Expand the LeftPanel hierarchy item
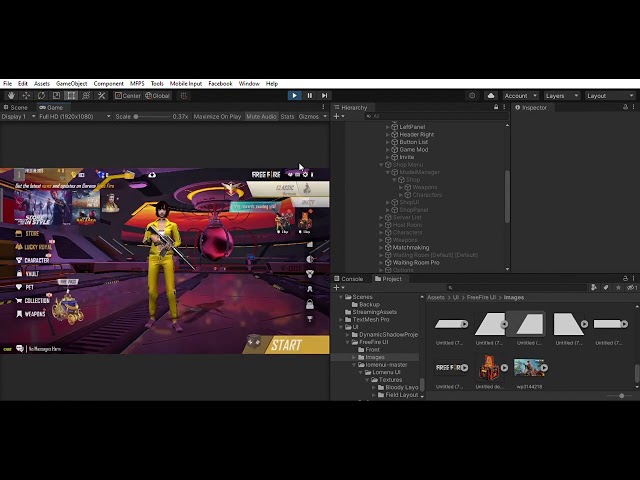 pos(387,127)
